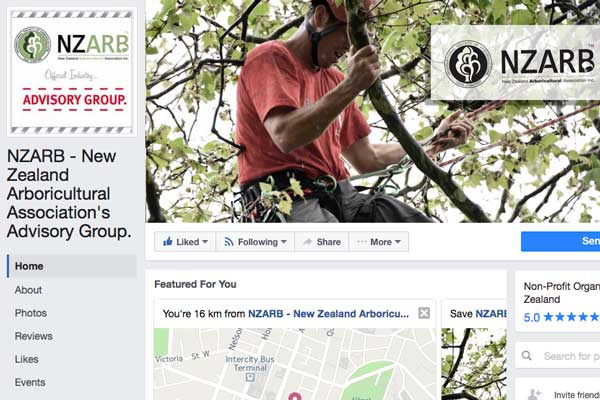Click the Share arrow icon
Viewport: 600px width, 400px height.
point(307,242)
